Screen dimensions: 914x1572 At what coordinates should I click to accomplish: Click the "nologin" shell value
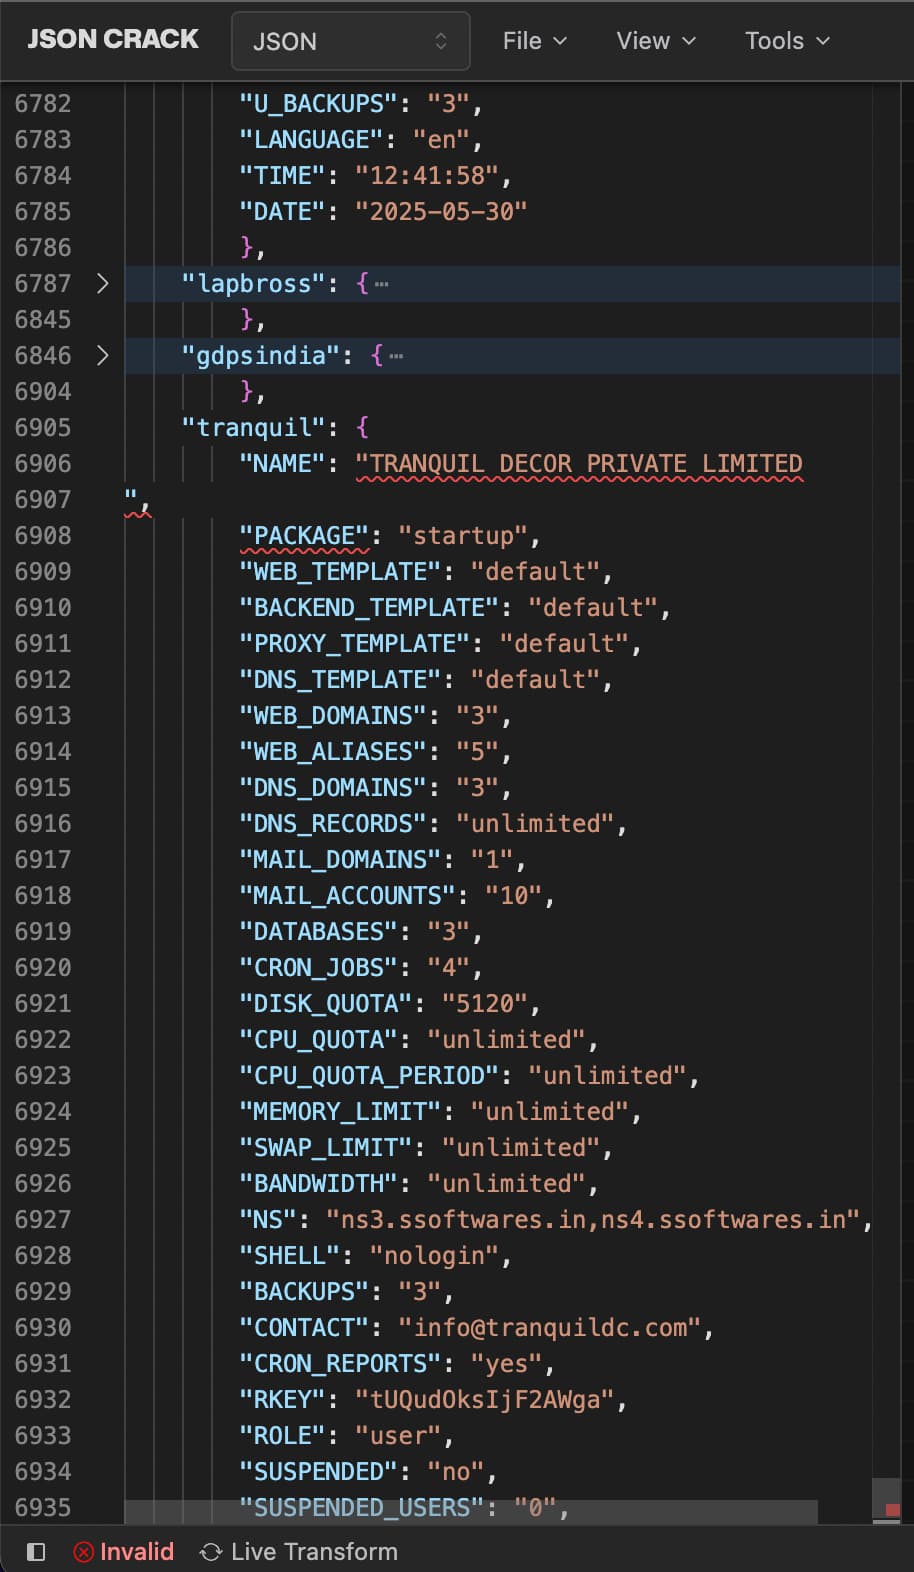[435, 1255]
